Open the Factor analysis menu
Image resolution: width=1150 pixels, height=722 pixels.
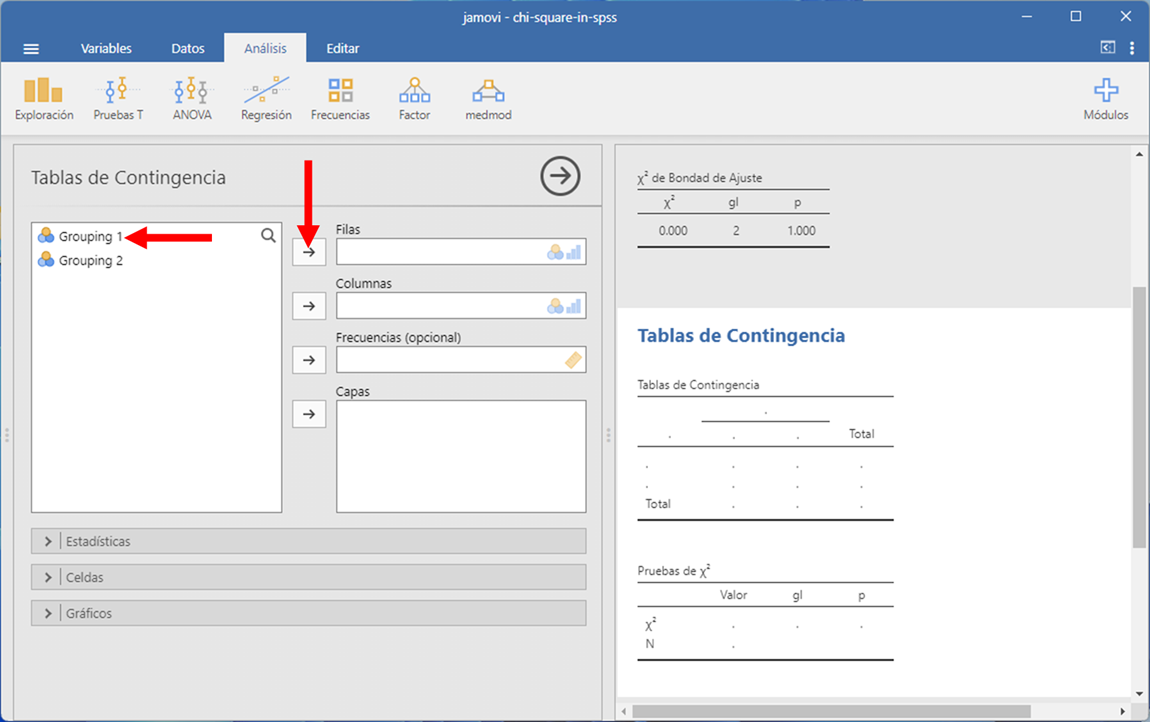[x=414, y=99]
